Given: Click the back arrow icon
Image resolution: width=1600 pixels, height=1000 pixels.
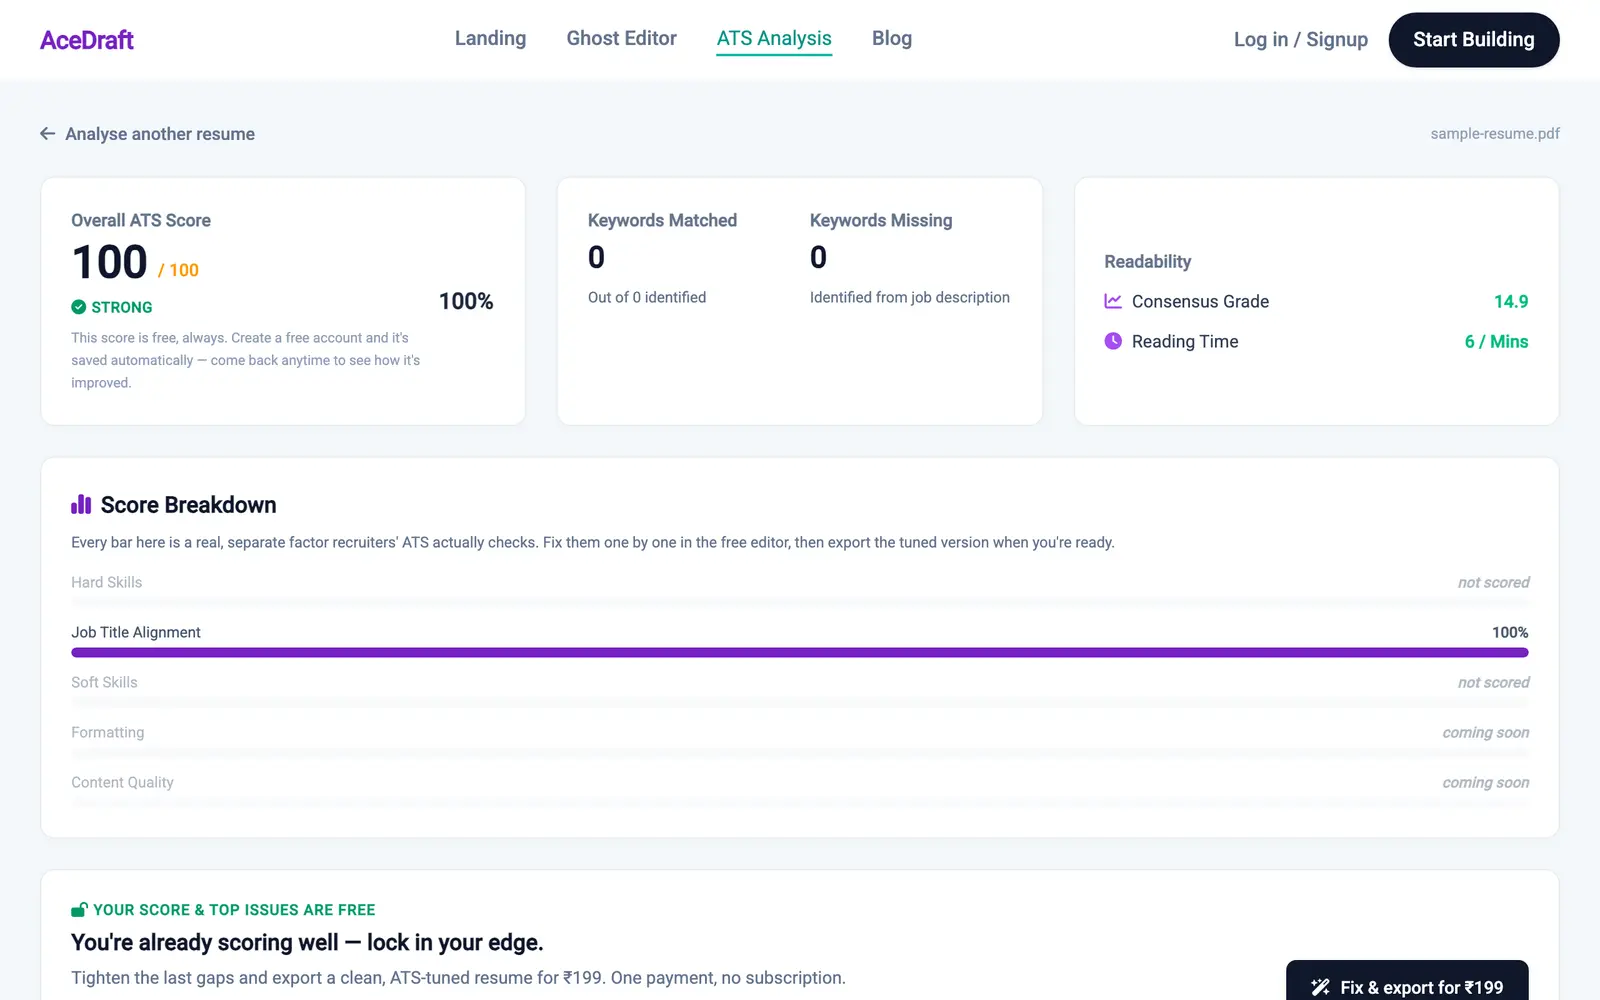Looking at the screenshot, I should point(47,134).
